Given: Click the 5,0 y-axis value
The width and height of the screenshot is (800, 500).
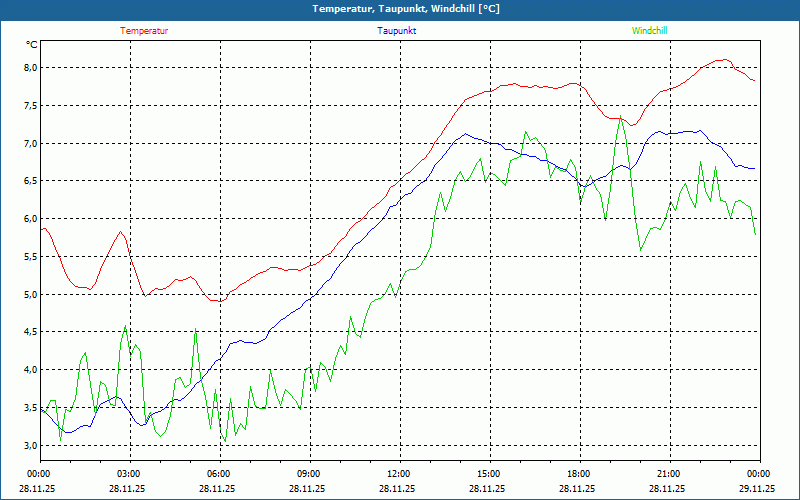Looking at the screenshot, I should click(31, 294).
